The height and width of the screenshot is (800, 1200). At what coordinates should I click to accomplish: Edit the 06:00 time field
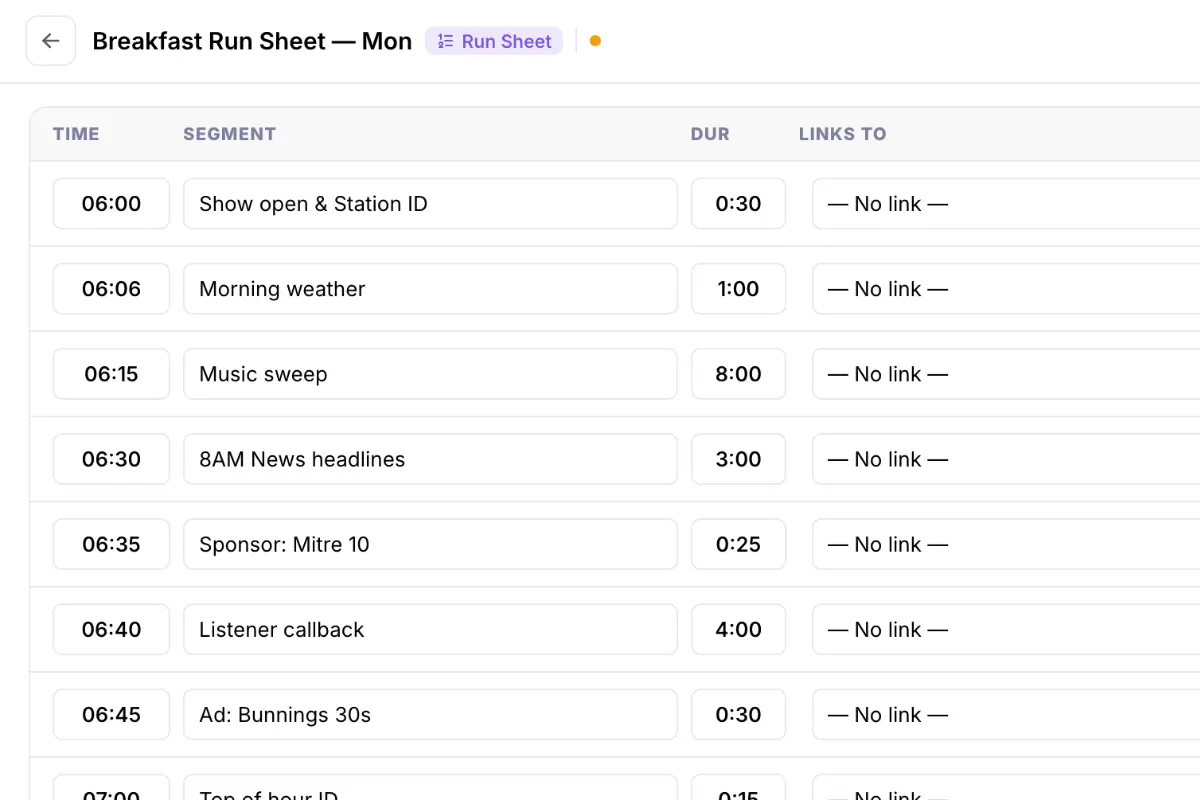tap(111, 204)
